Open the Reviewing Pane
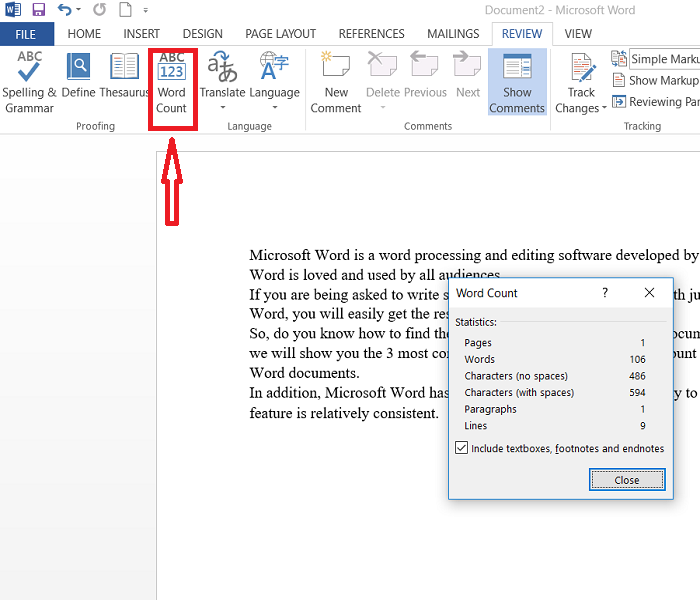 655,102
